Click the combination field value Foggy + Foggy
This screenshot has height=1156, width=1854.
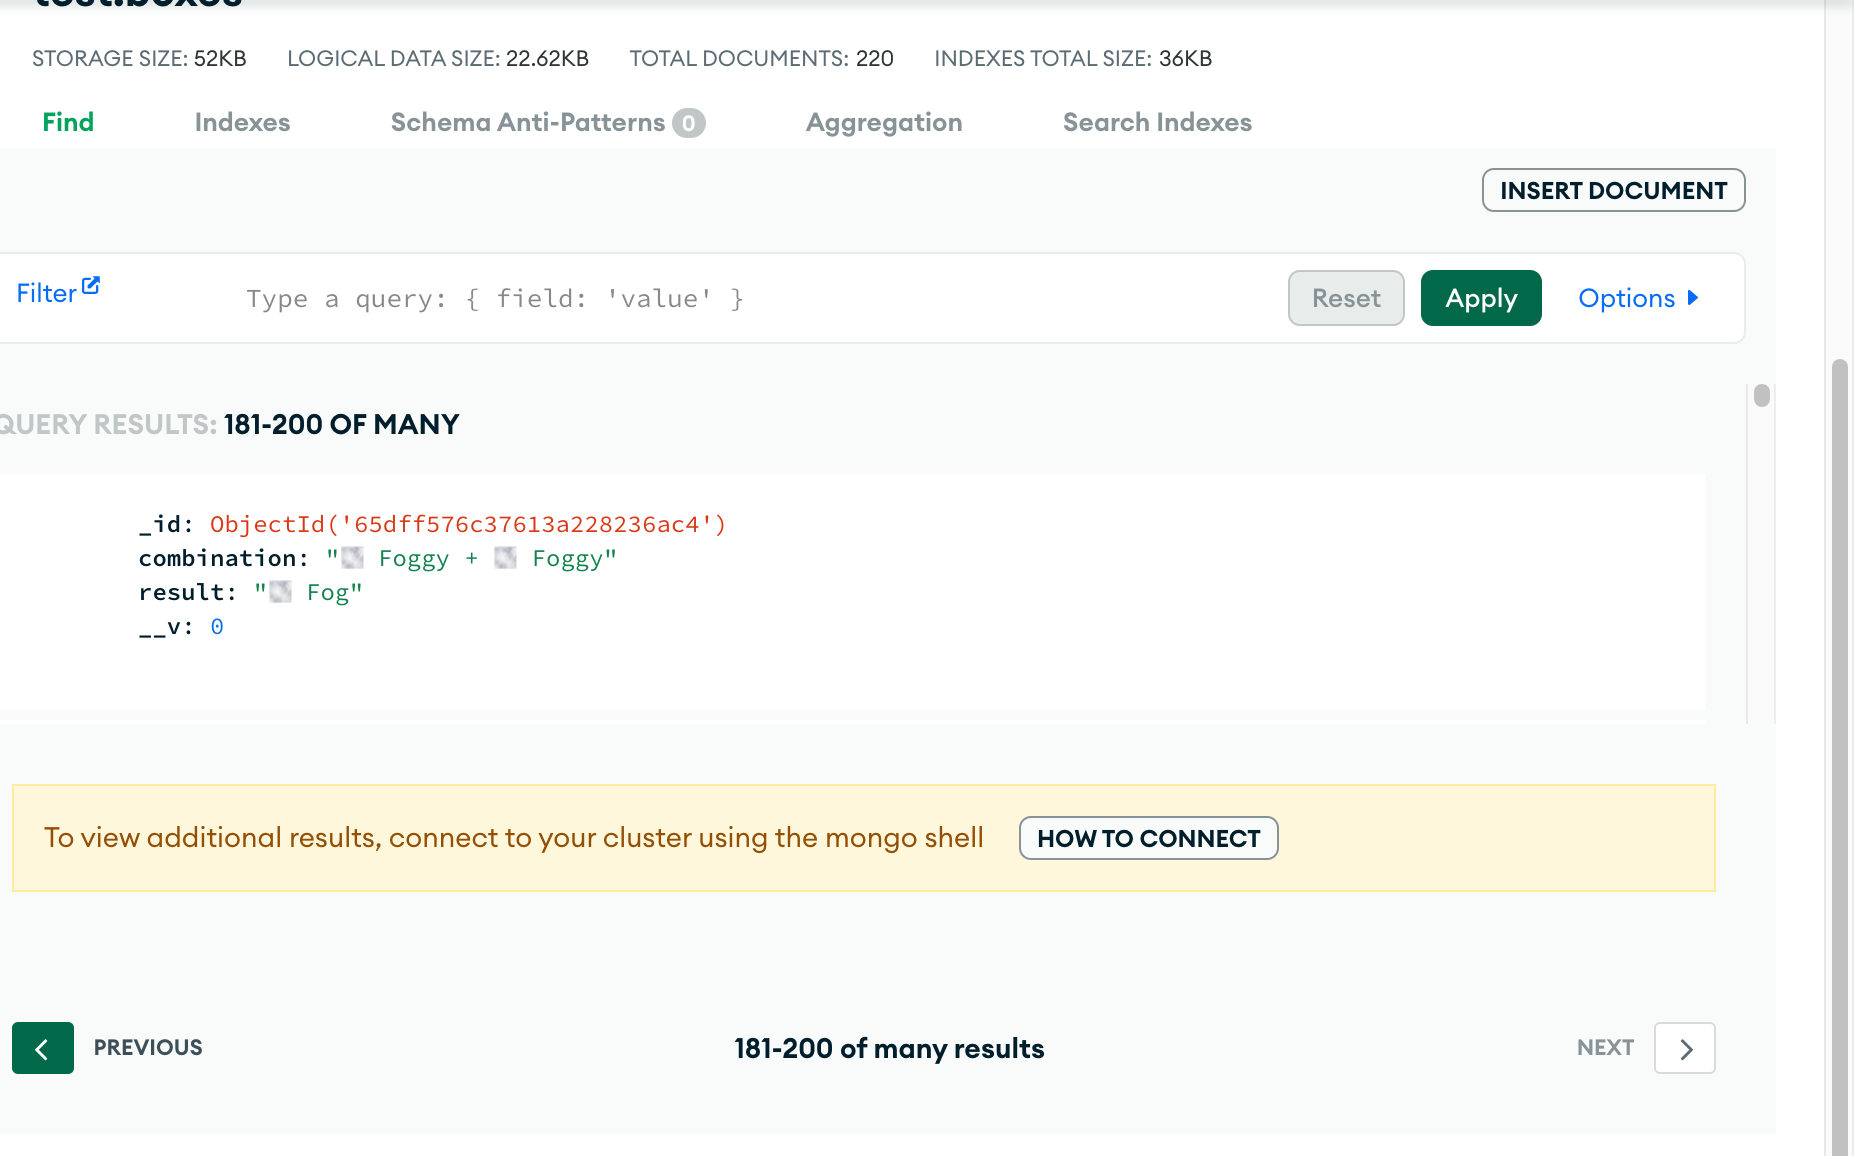click(472, 558)
